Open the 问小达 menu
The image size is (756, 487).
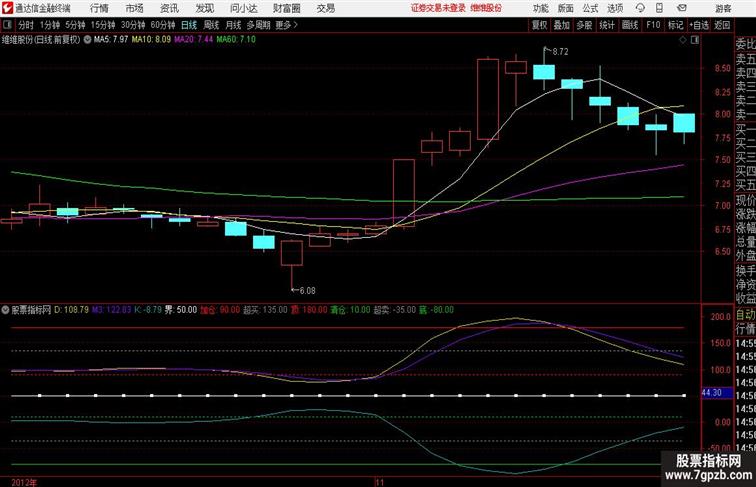click(243, 8)
